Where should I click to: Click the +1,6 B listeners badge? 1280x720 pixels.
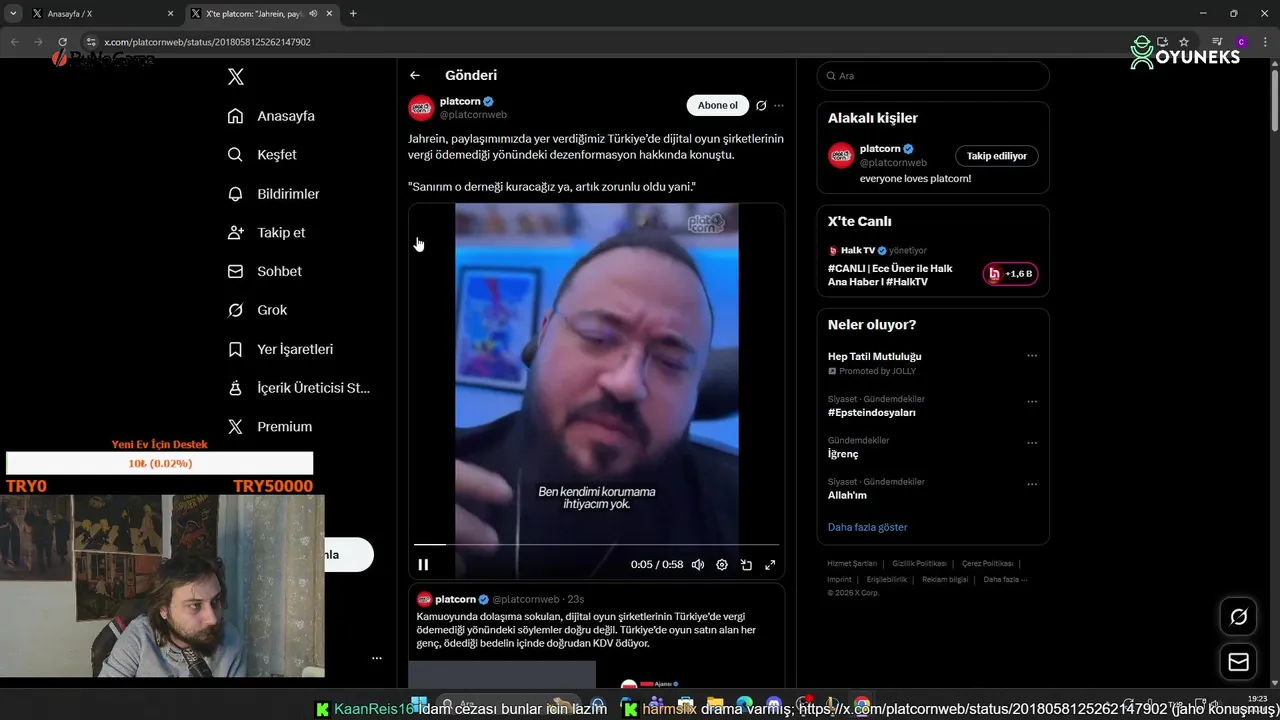(x=1010, y=274)
